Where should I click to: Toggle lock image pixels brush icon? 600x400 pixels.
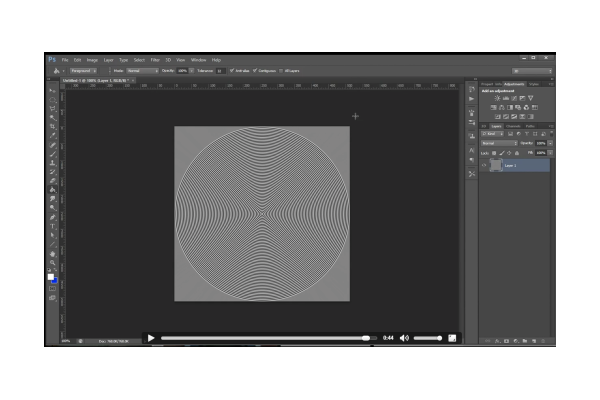(502, 153)
